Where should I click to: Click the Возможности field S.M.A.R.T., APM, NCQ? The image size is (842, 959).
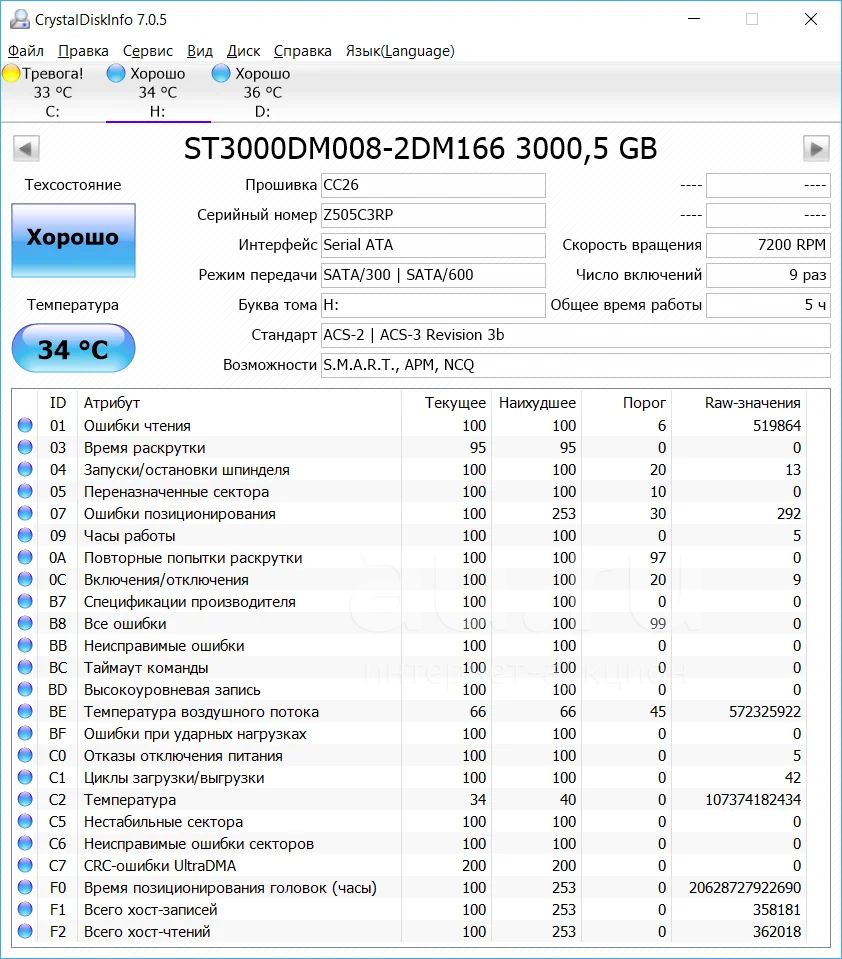[576, 365]
